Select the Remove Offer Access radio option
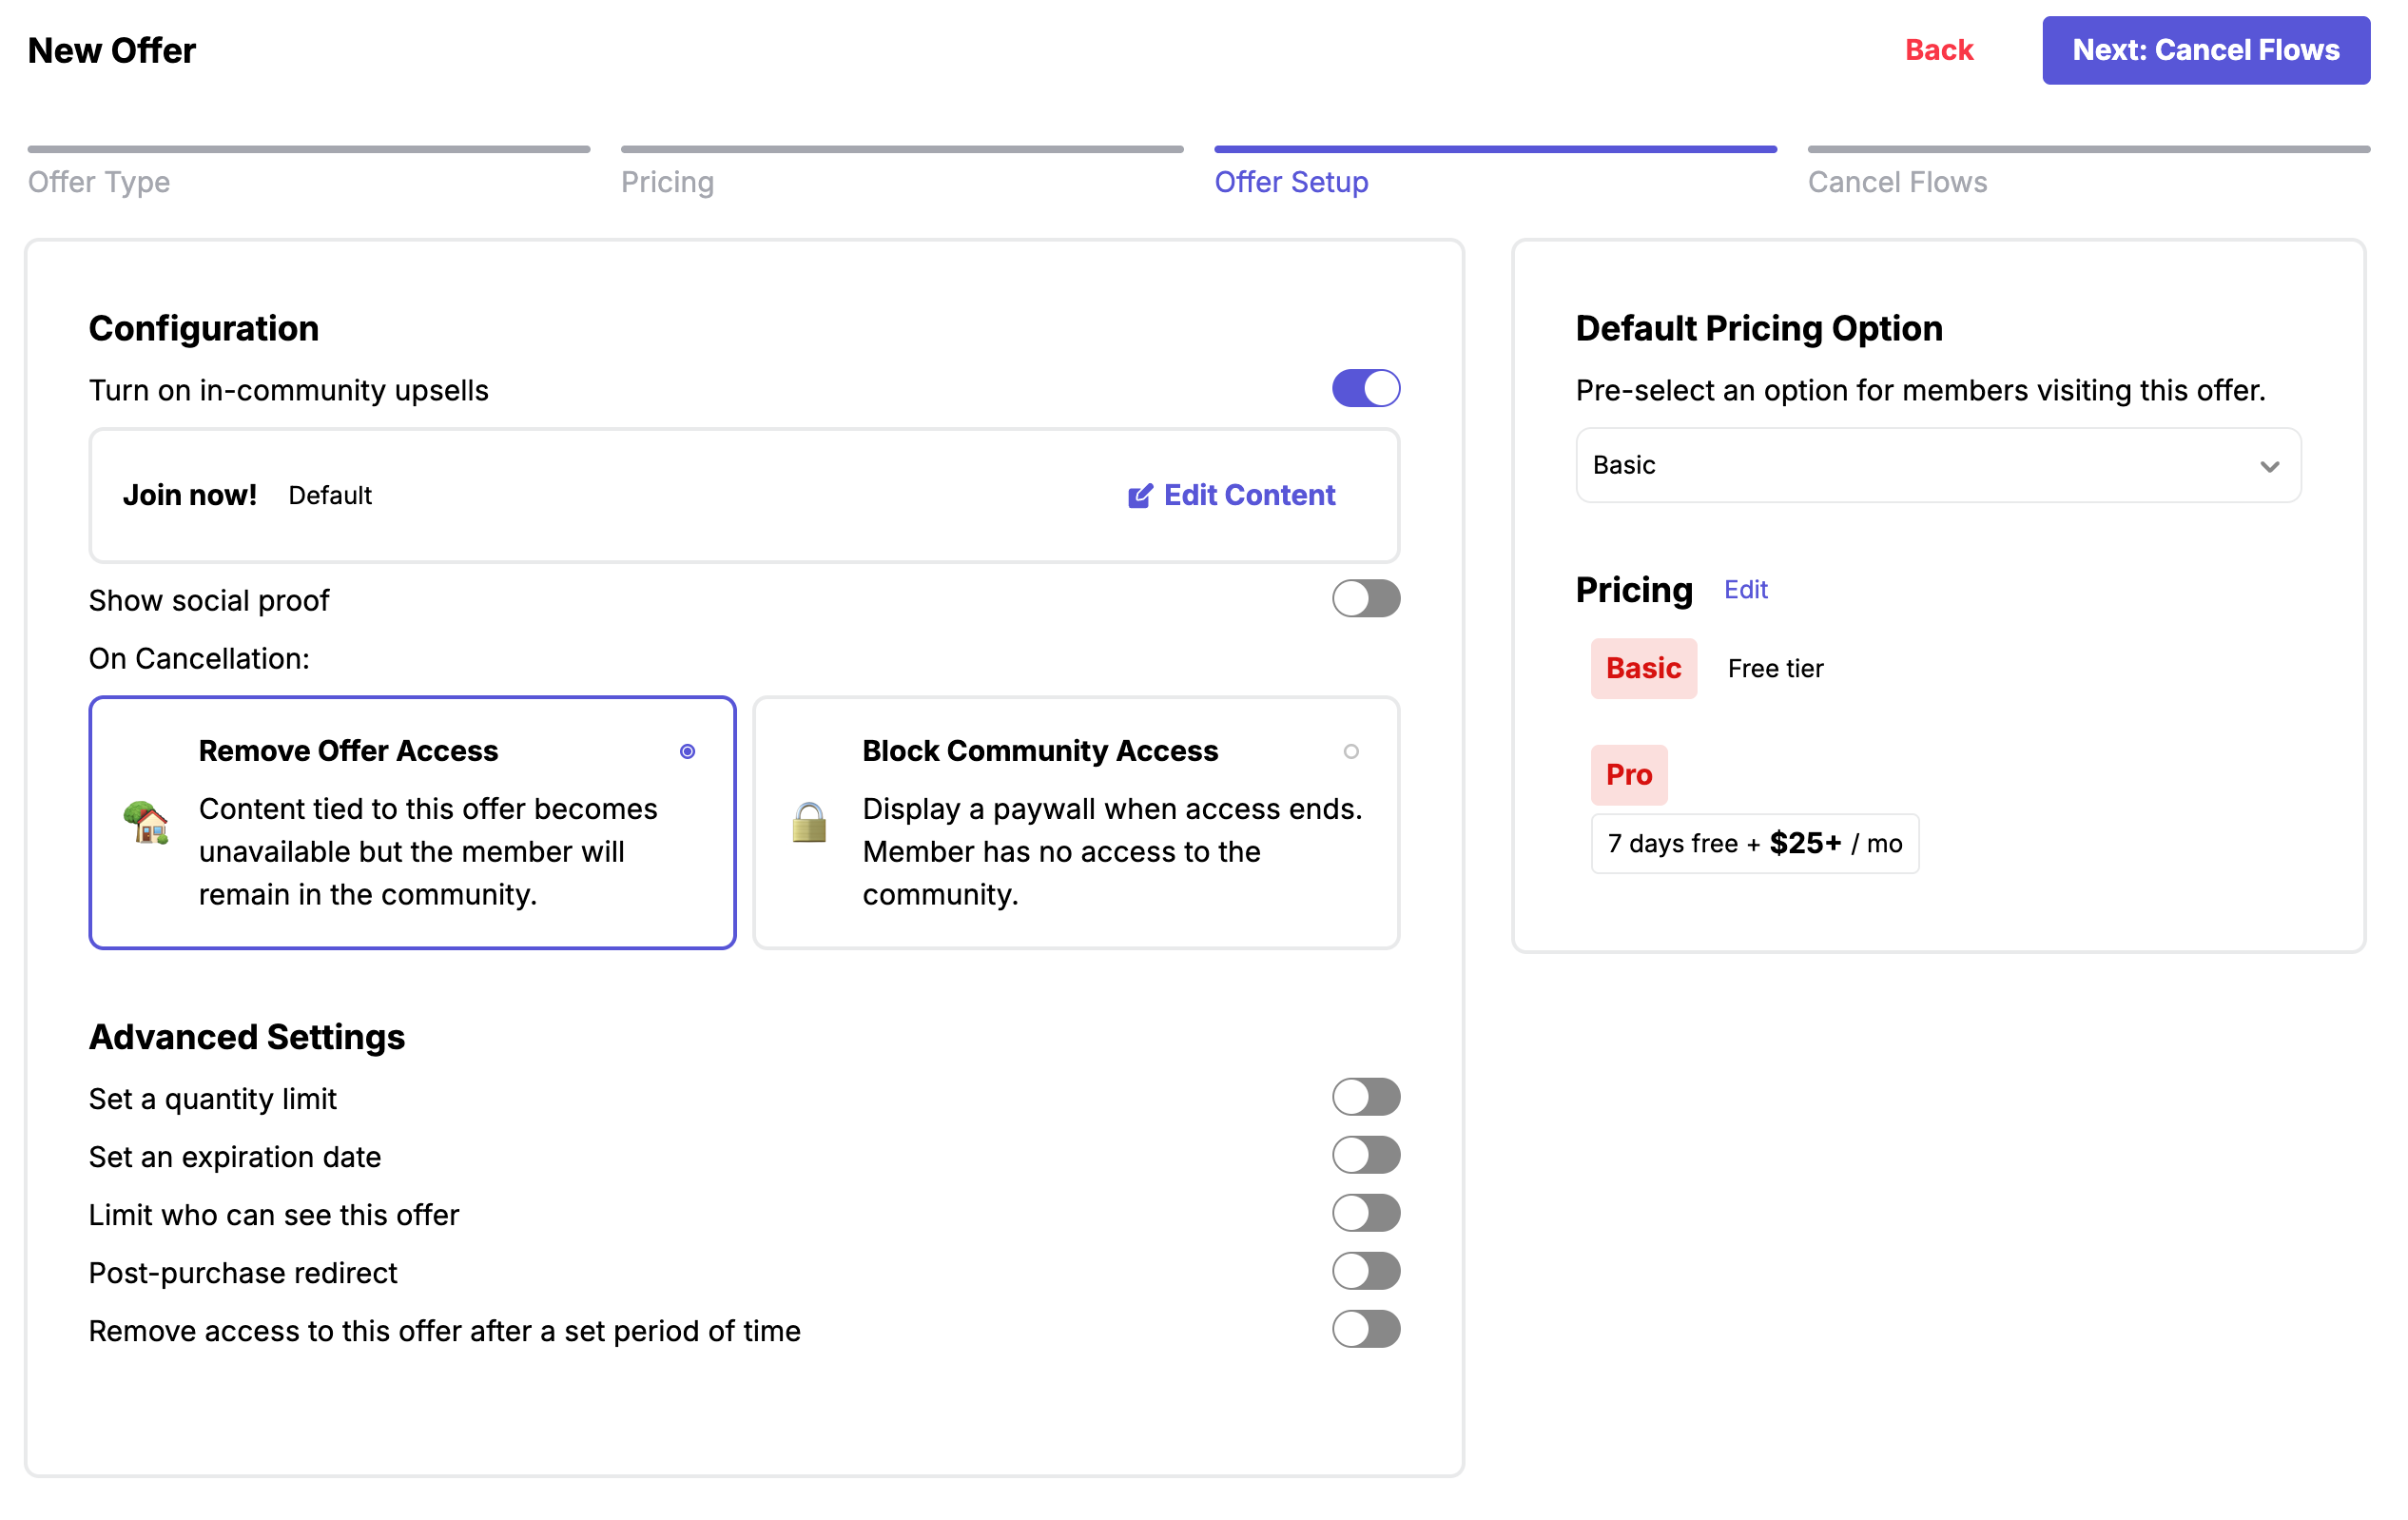This screenshot has width=2408, height=1520. click(687, 751)
